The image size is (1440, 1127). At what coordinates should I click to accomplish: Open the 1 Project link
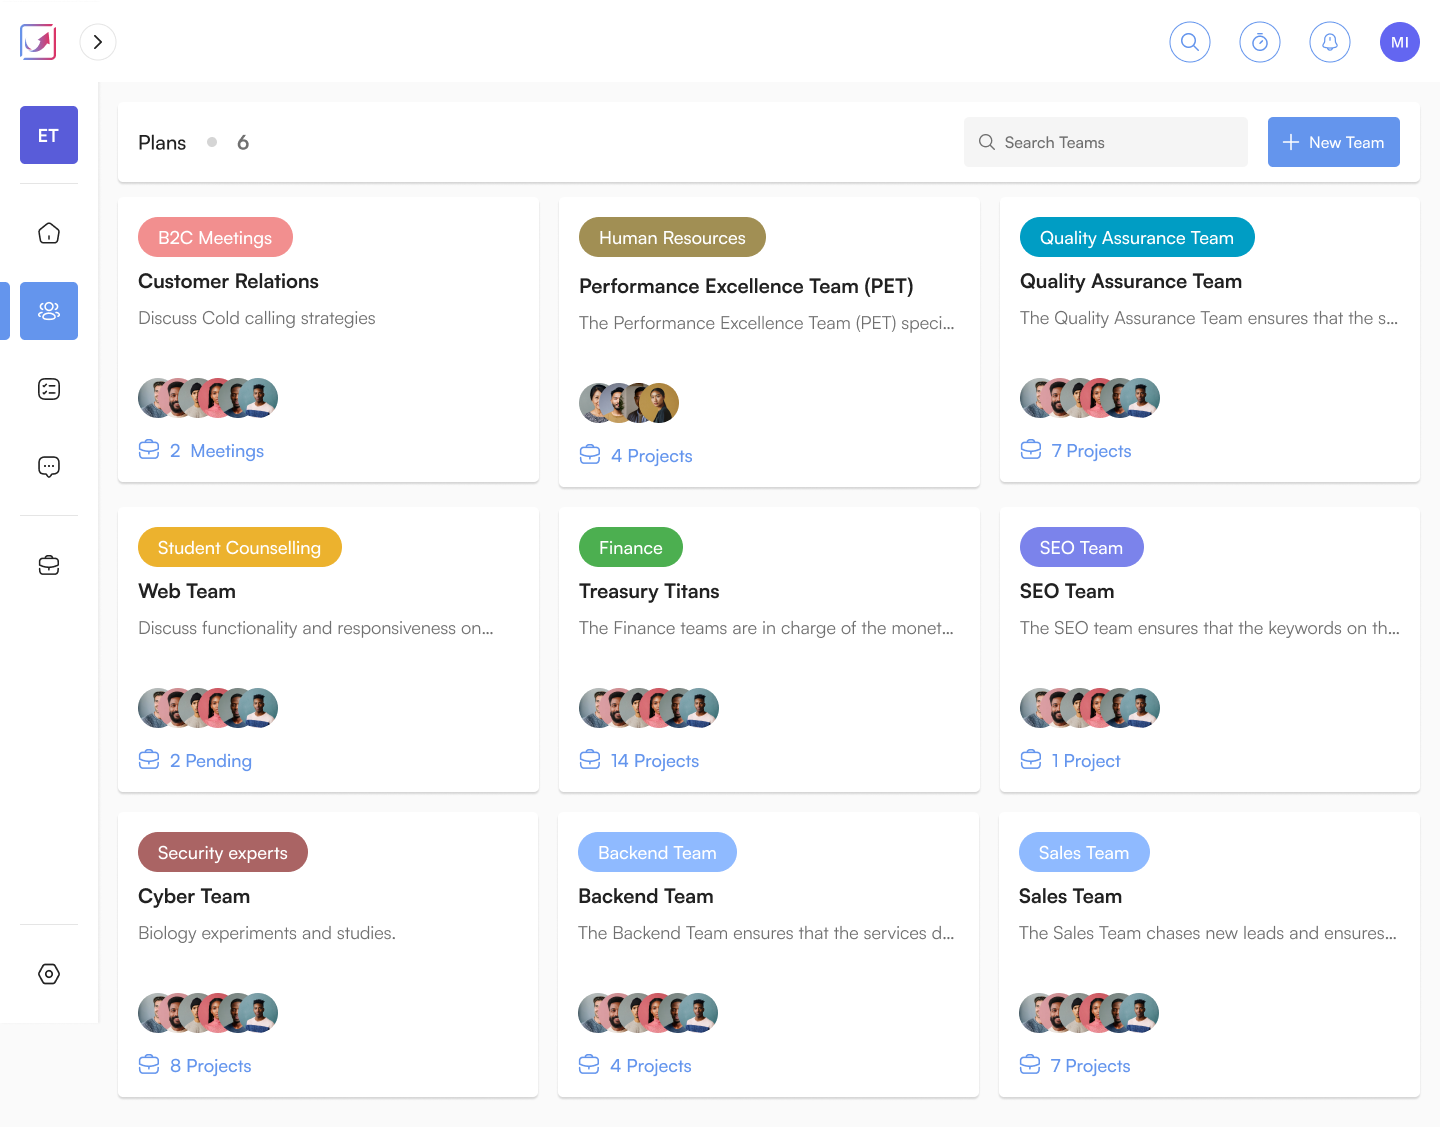click(1086, 761)
